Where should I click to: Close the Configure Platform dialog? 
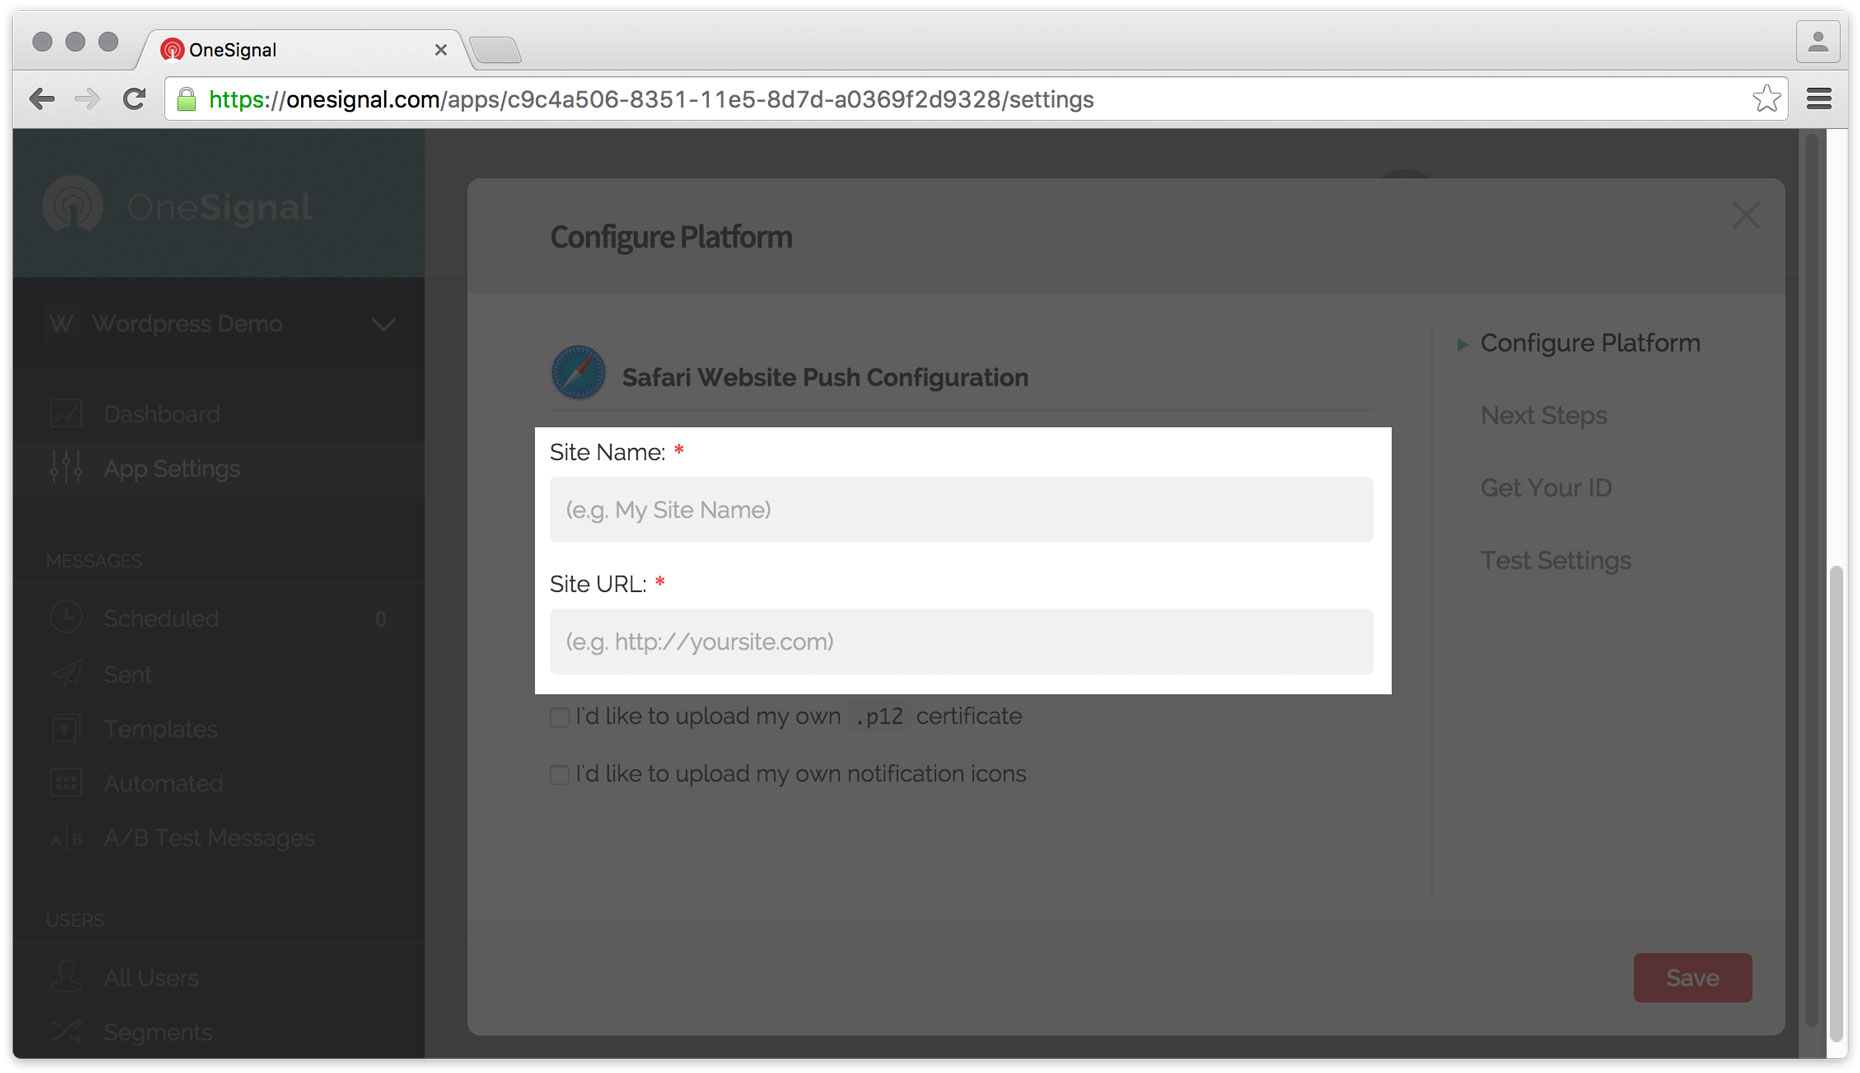[x=1746, y=215]
